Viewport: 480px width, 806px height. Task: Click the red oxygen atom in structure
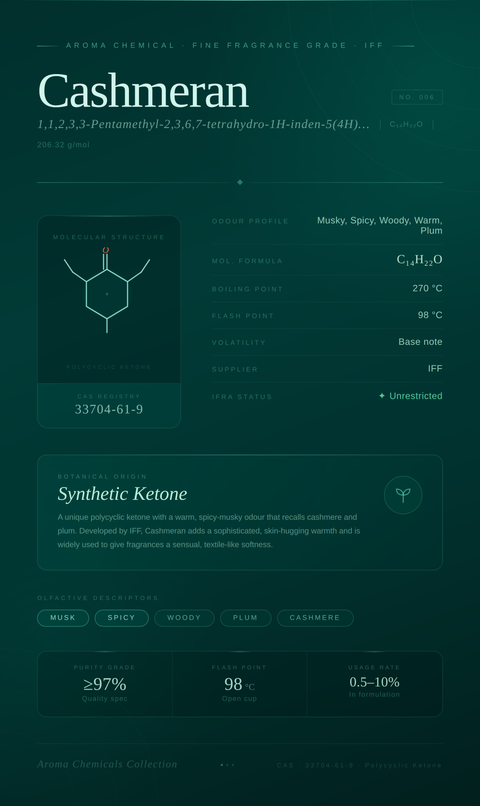[x=105, y=250]
